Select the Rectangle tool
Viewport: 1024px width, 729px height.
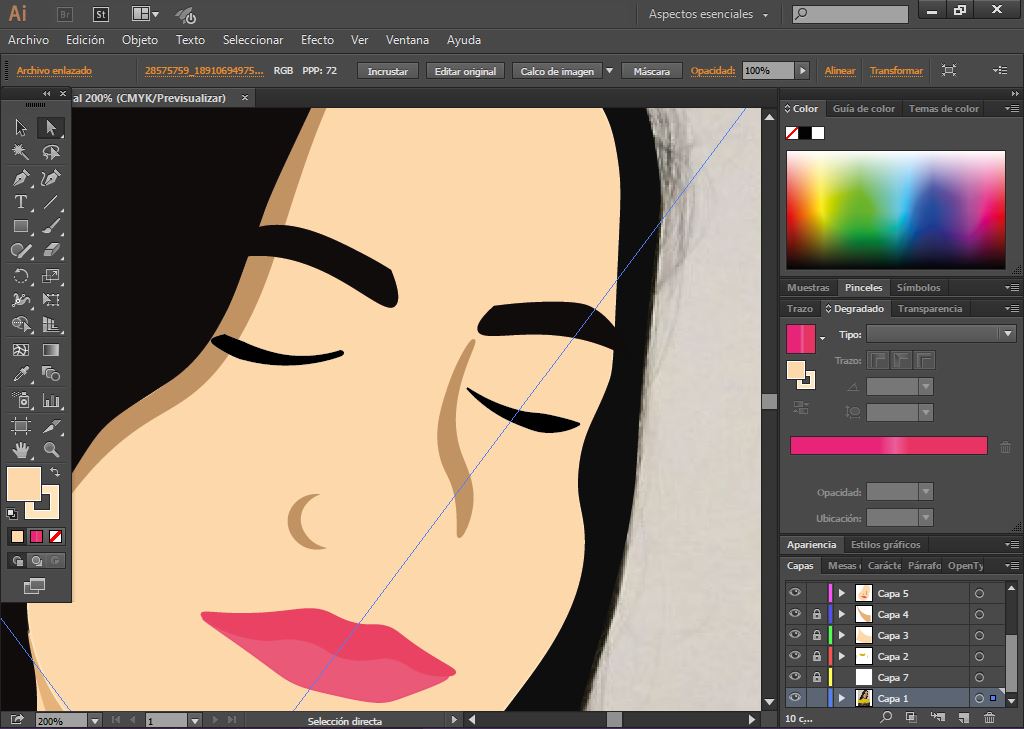pos(21,227)
